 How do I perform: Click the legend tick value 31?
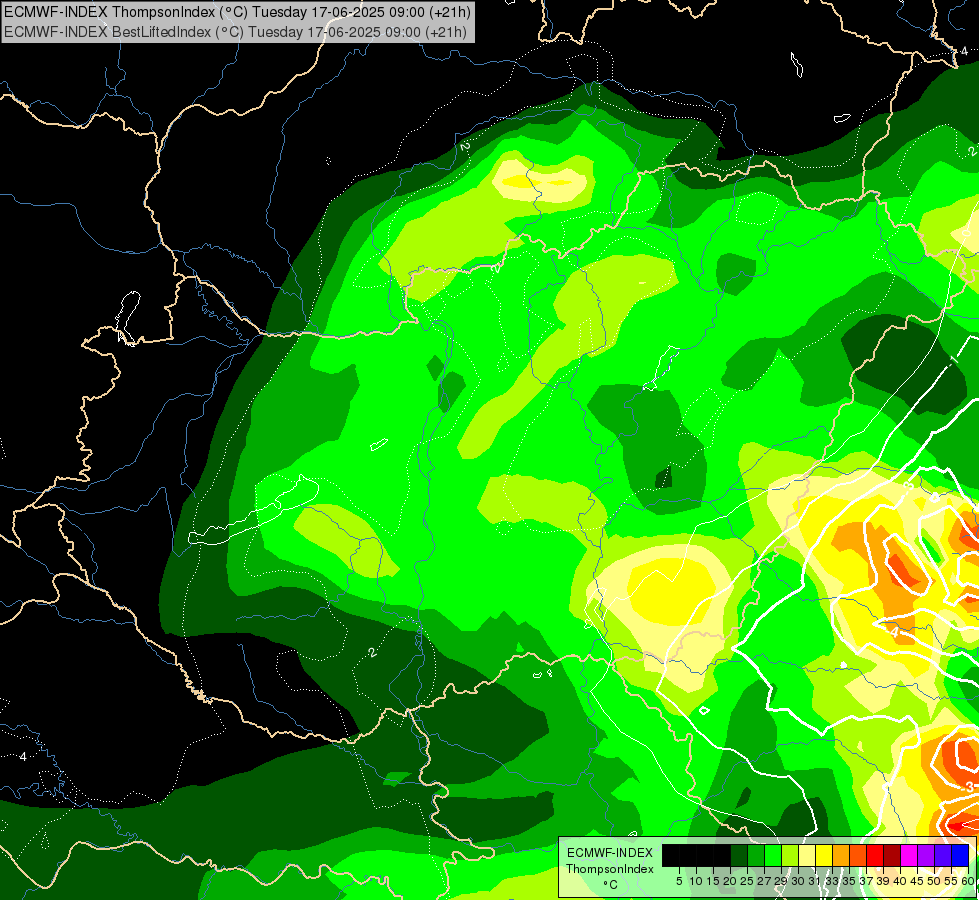click(x=815, y=881)
